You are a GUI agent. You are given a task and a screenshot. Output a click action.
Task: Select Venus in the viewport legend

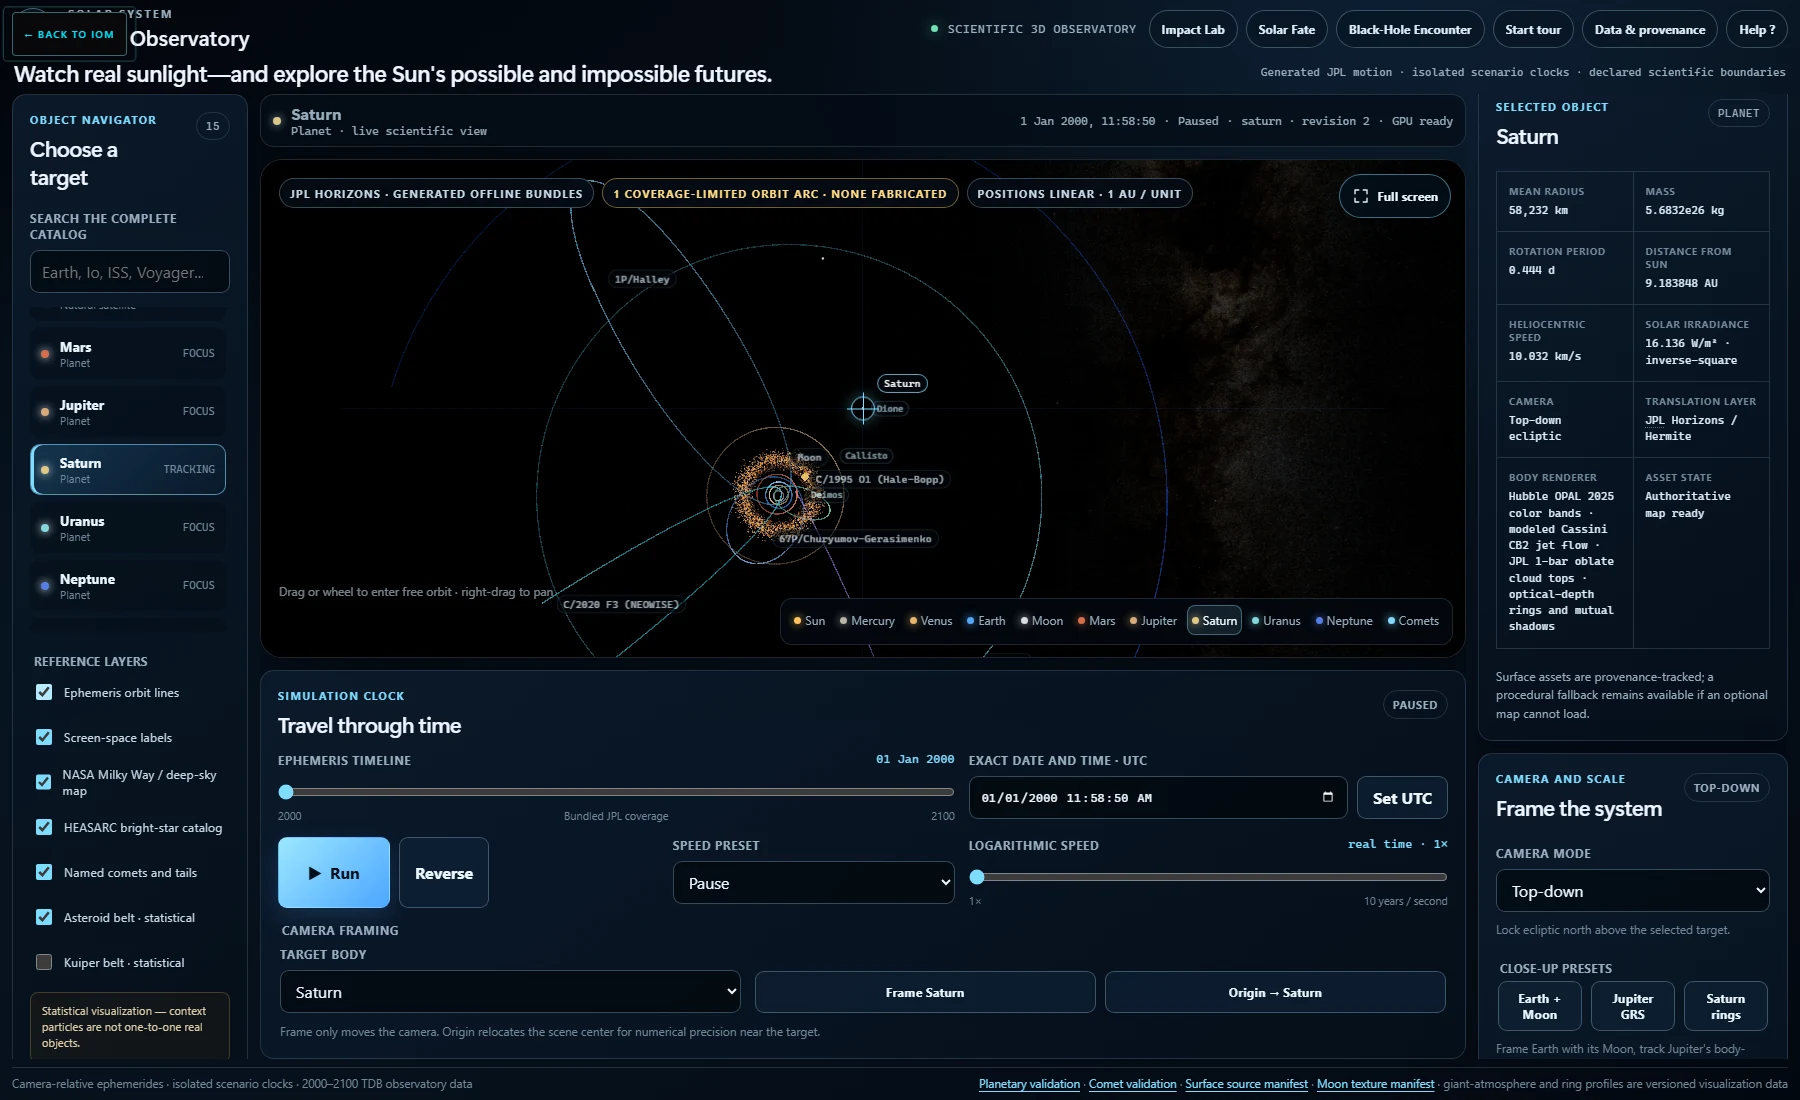[930, 621]
